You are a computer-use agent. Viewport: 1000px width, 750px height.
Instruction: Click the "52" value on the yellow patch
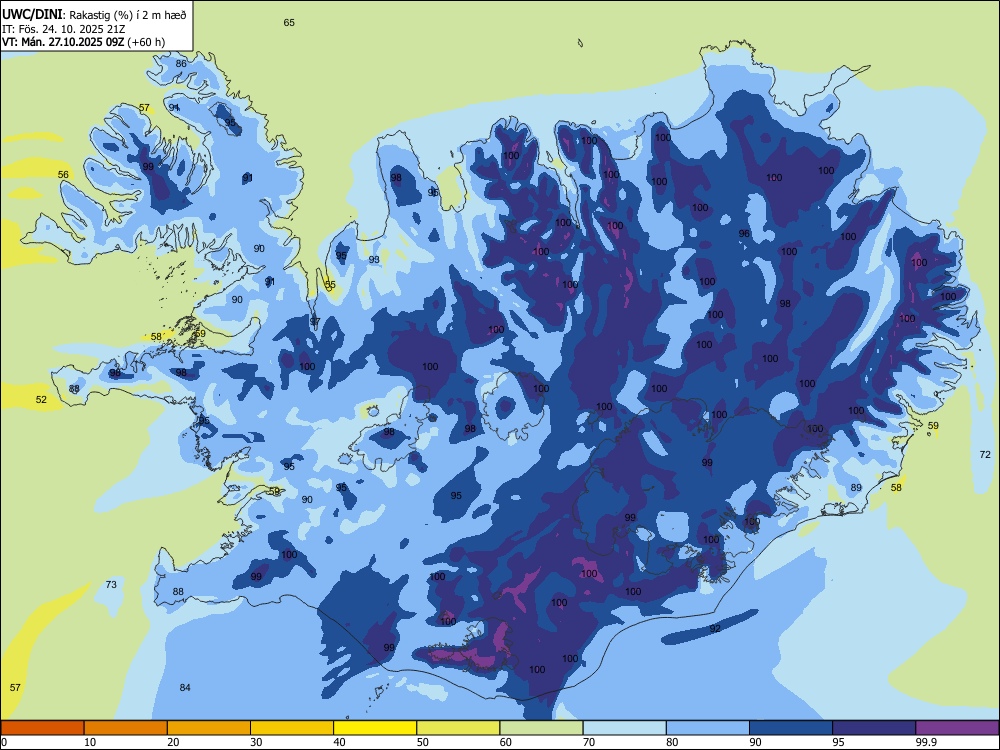[x=41, y=400]
